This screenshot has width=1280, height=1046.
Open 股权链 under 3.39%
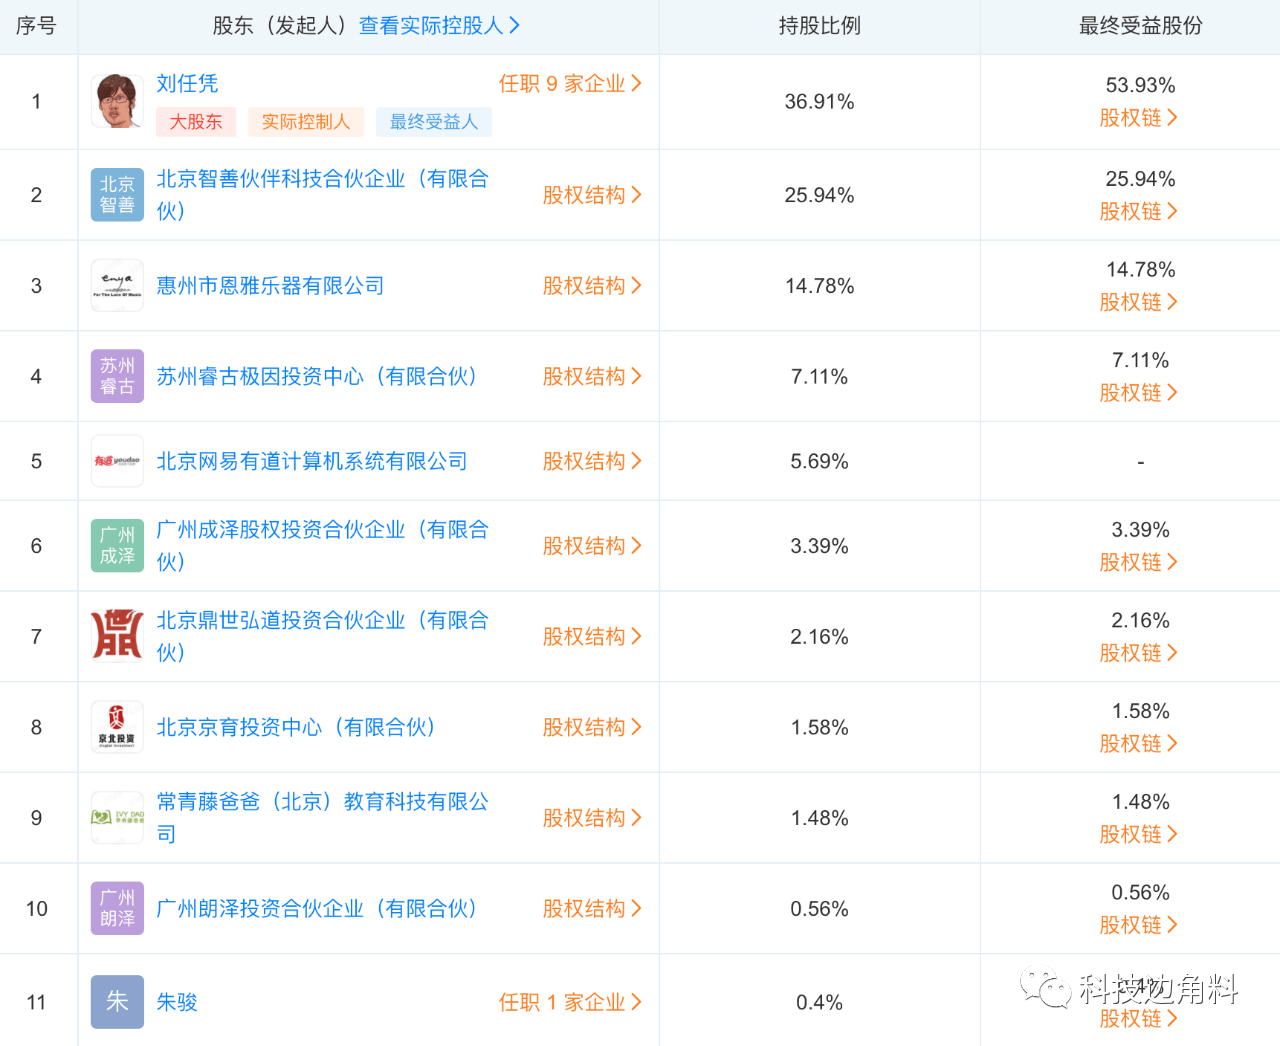click(1139, 563)
